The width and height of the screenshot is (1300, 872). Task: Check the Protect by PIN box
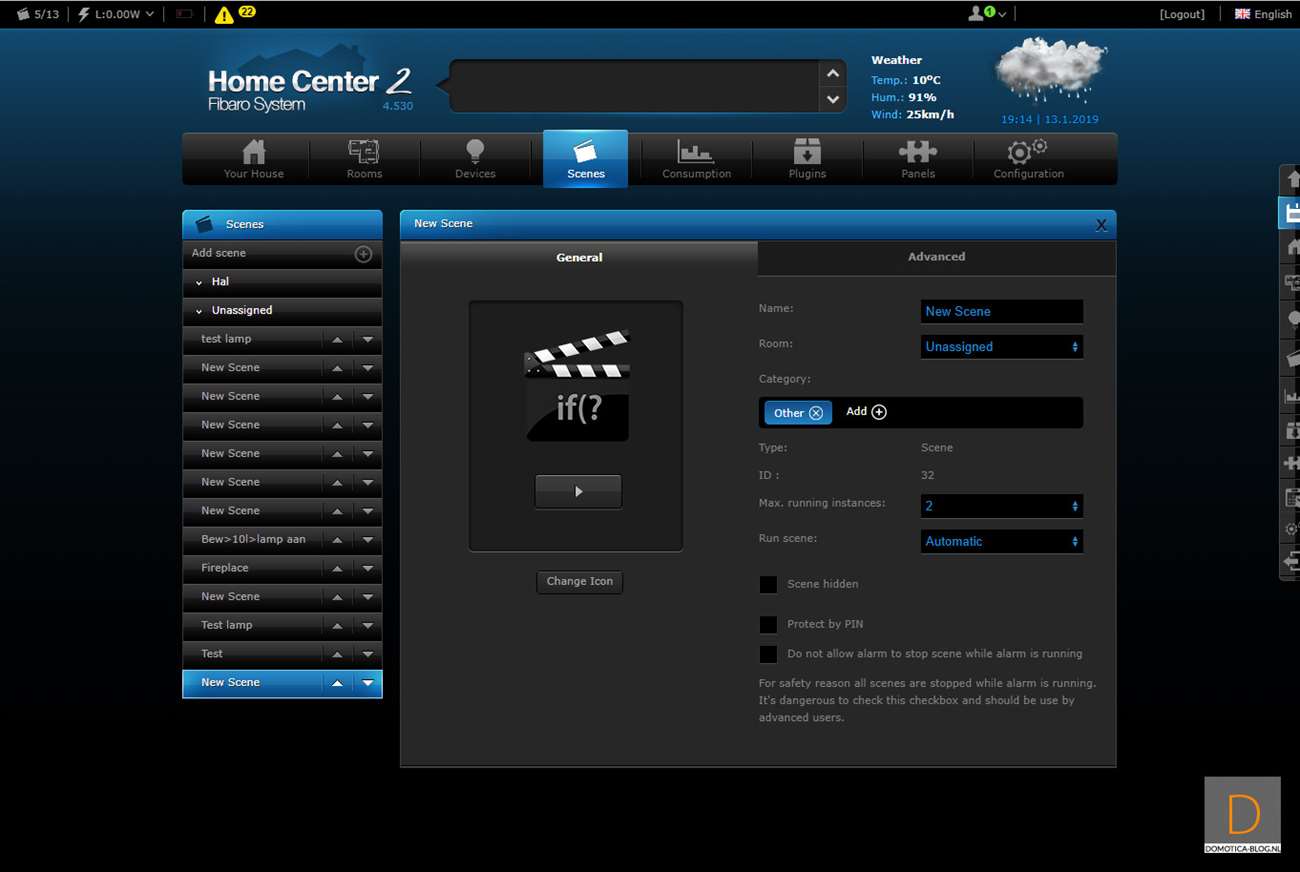[x=768, y=625]
